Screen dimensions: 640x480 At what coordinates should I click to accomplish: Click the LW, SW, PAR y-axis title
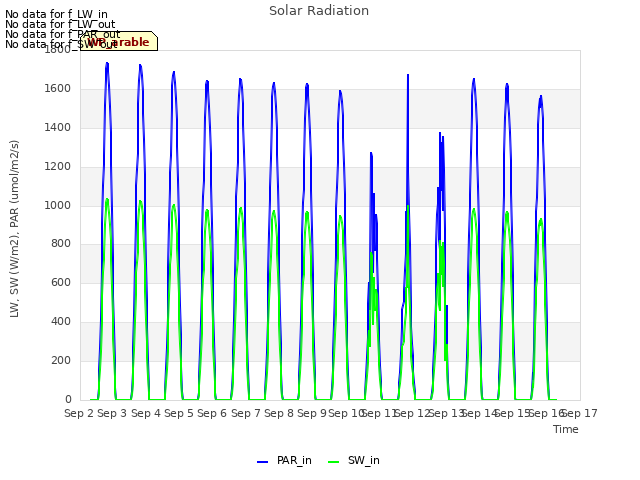14,229
